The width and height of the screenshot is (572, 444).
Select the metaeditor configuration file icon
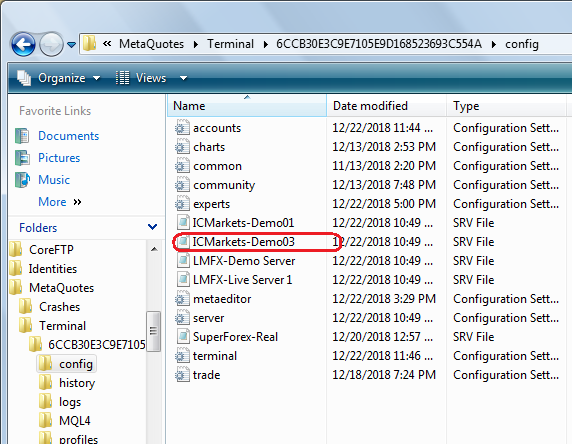tap(182, 299)
